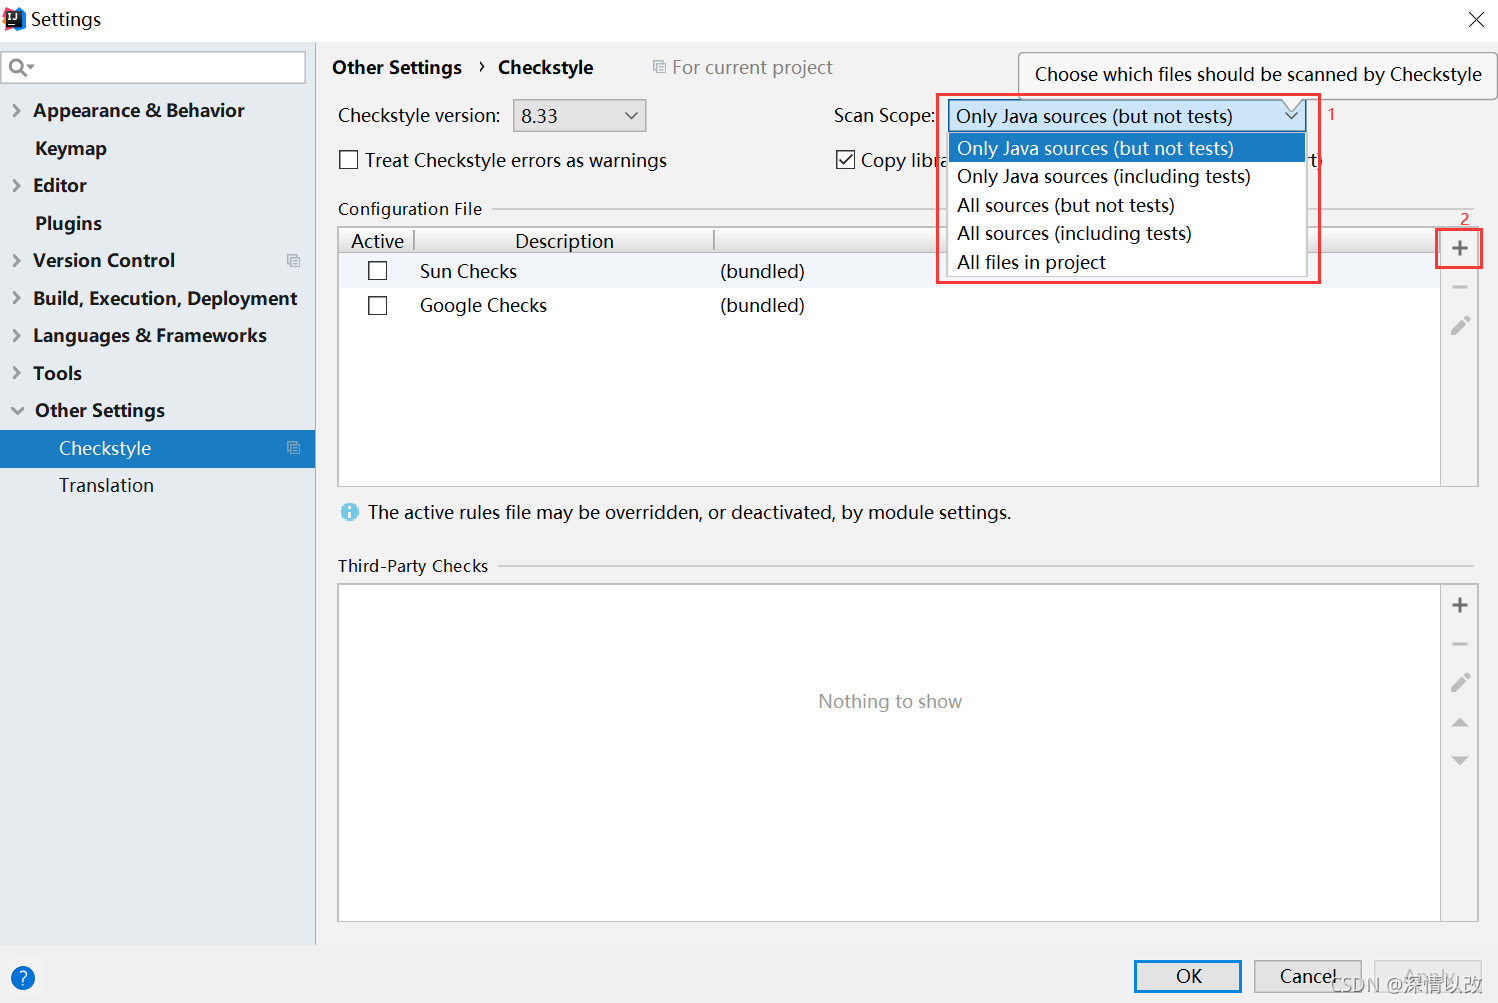Add a third-party check with plus icon

click(x=1460, y=605)
